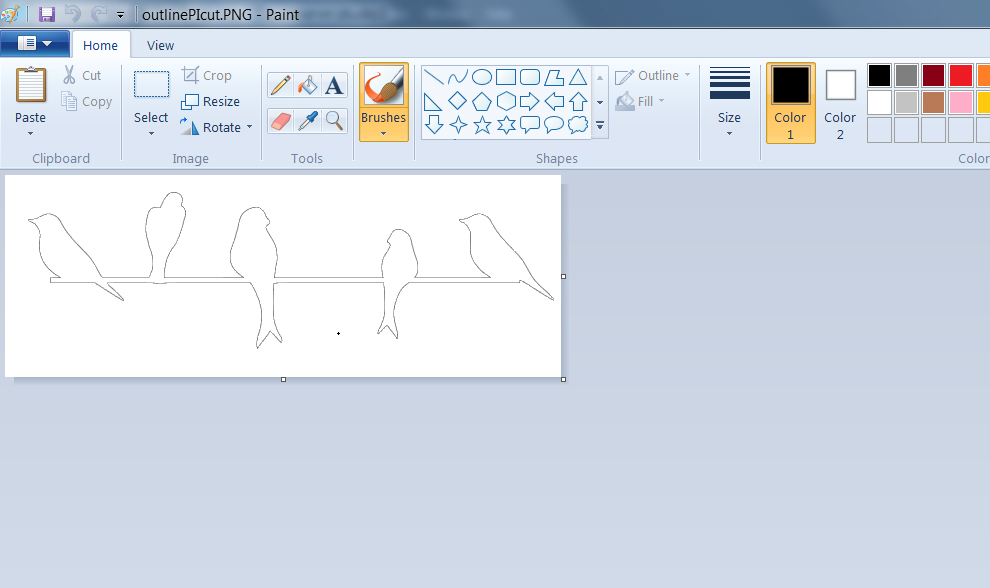This screenshot has width=990, height=588.
Task: Click the Resize button
Action: point(211,101)
